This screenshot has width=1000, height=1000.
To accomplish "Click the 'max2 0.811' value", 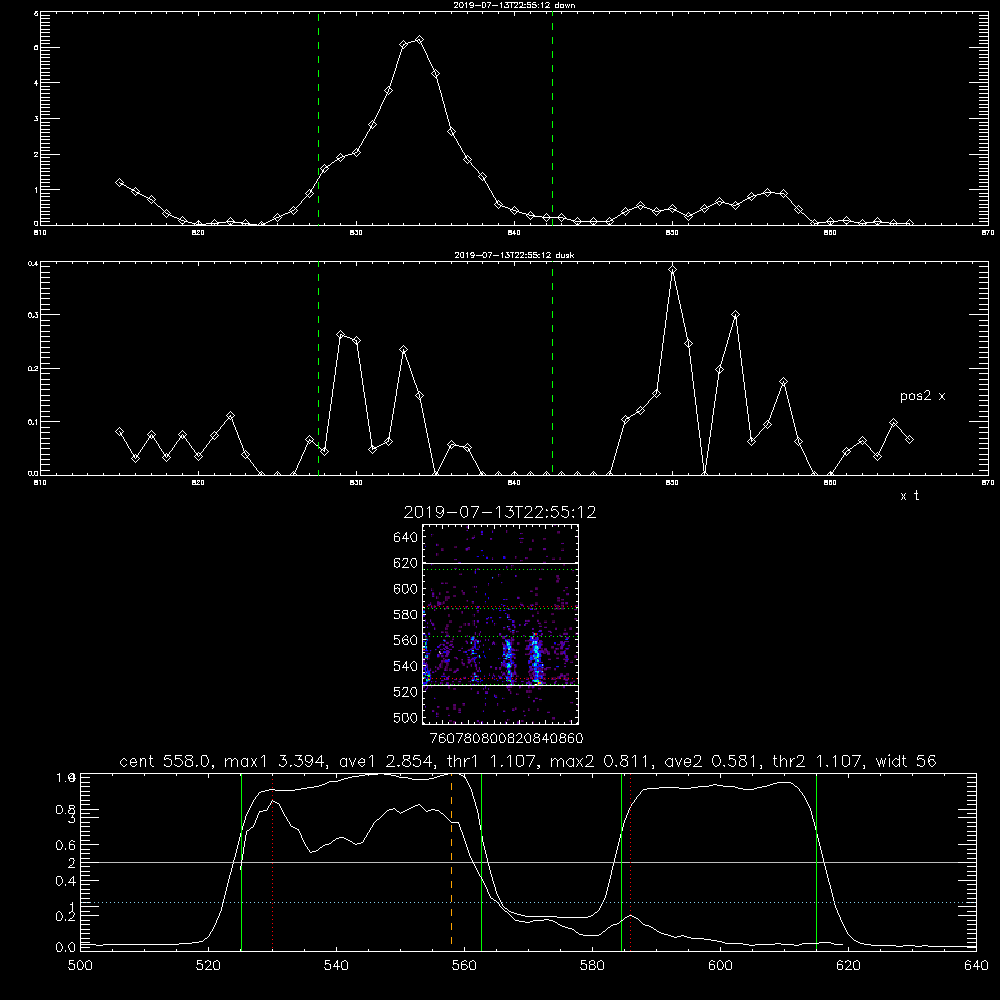I will pyautogui.click(x=602, y=761).
